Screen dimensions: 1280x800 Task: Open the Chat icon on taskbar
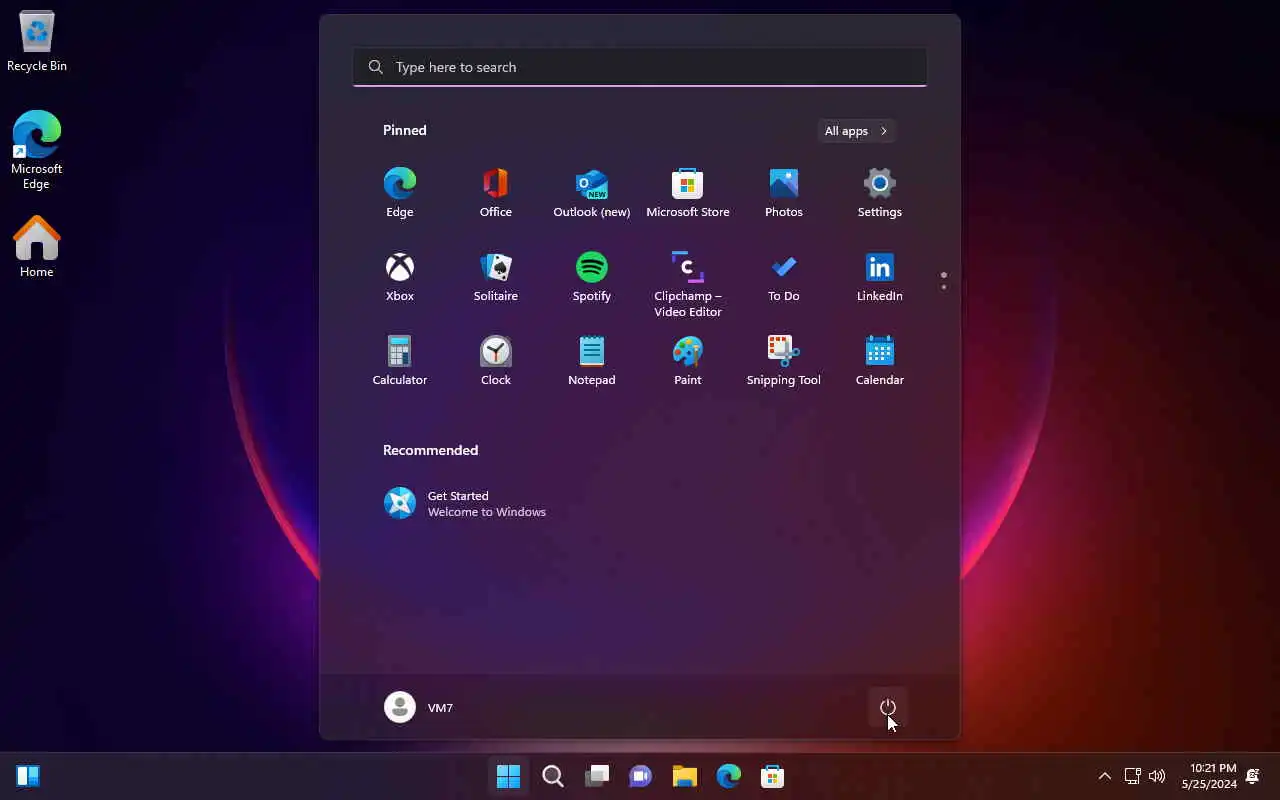pyautogui.click(x=641, y=776)
